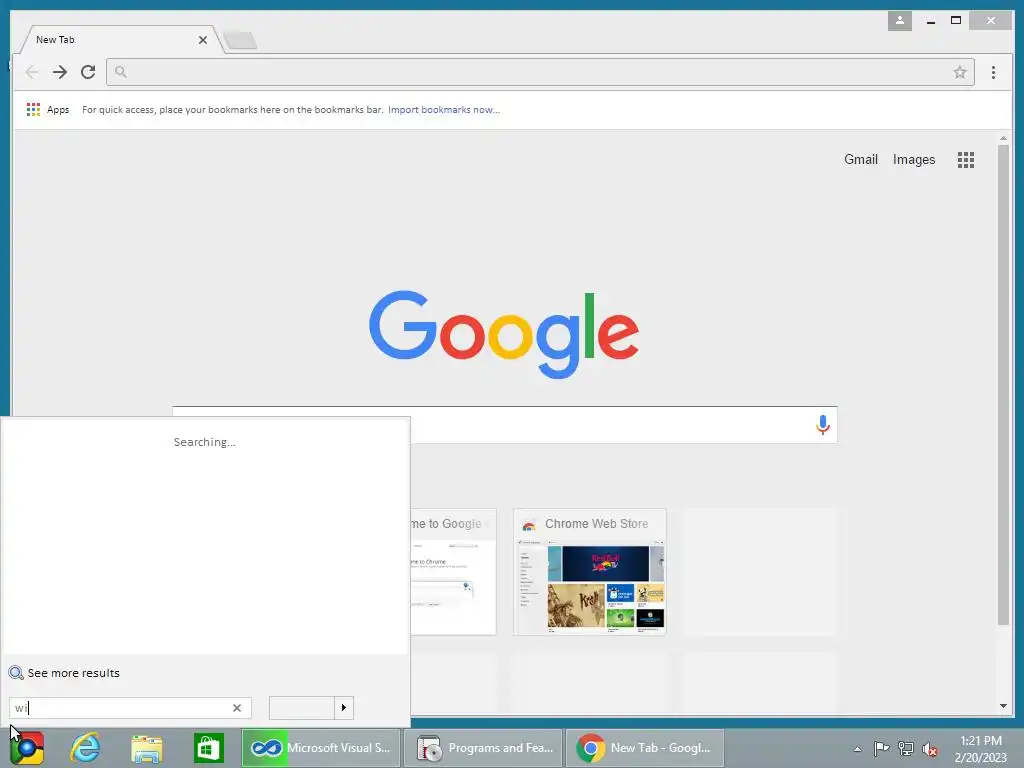Click Import bookmarks now link

[x=443, y=110]
